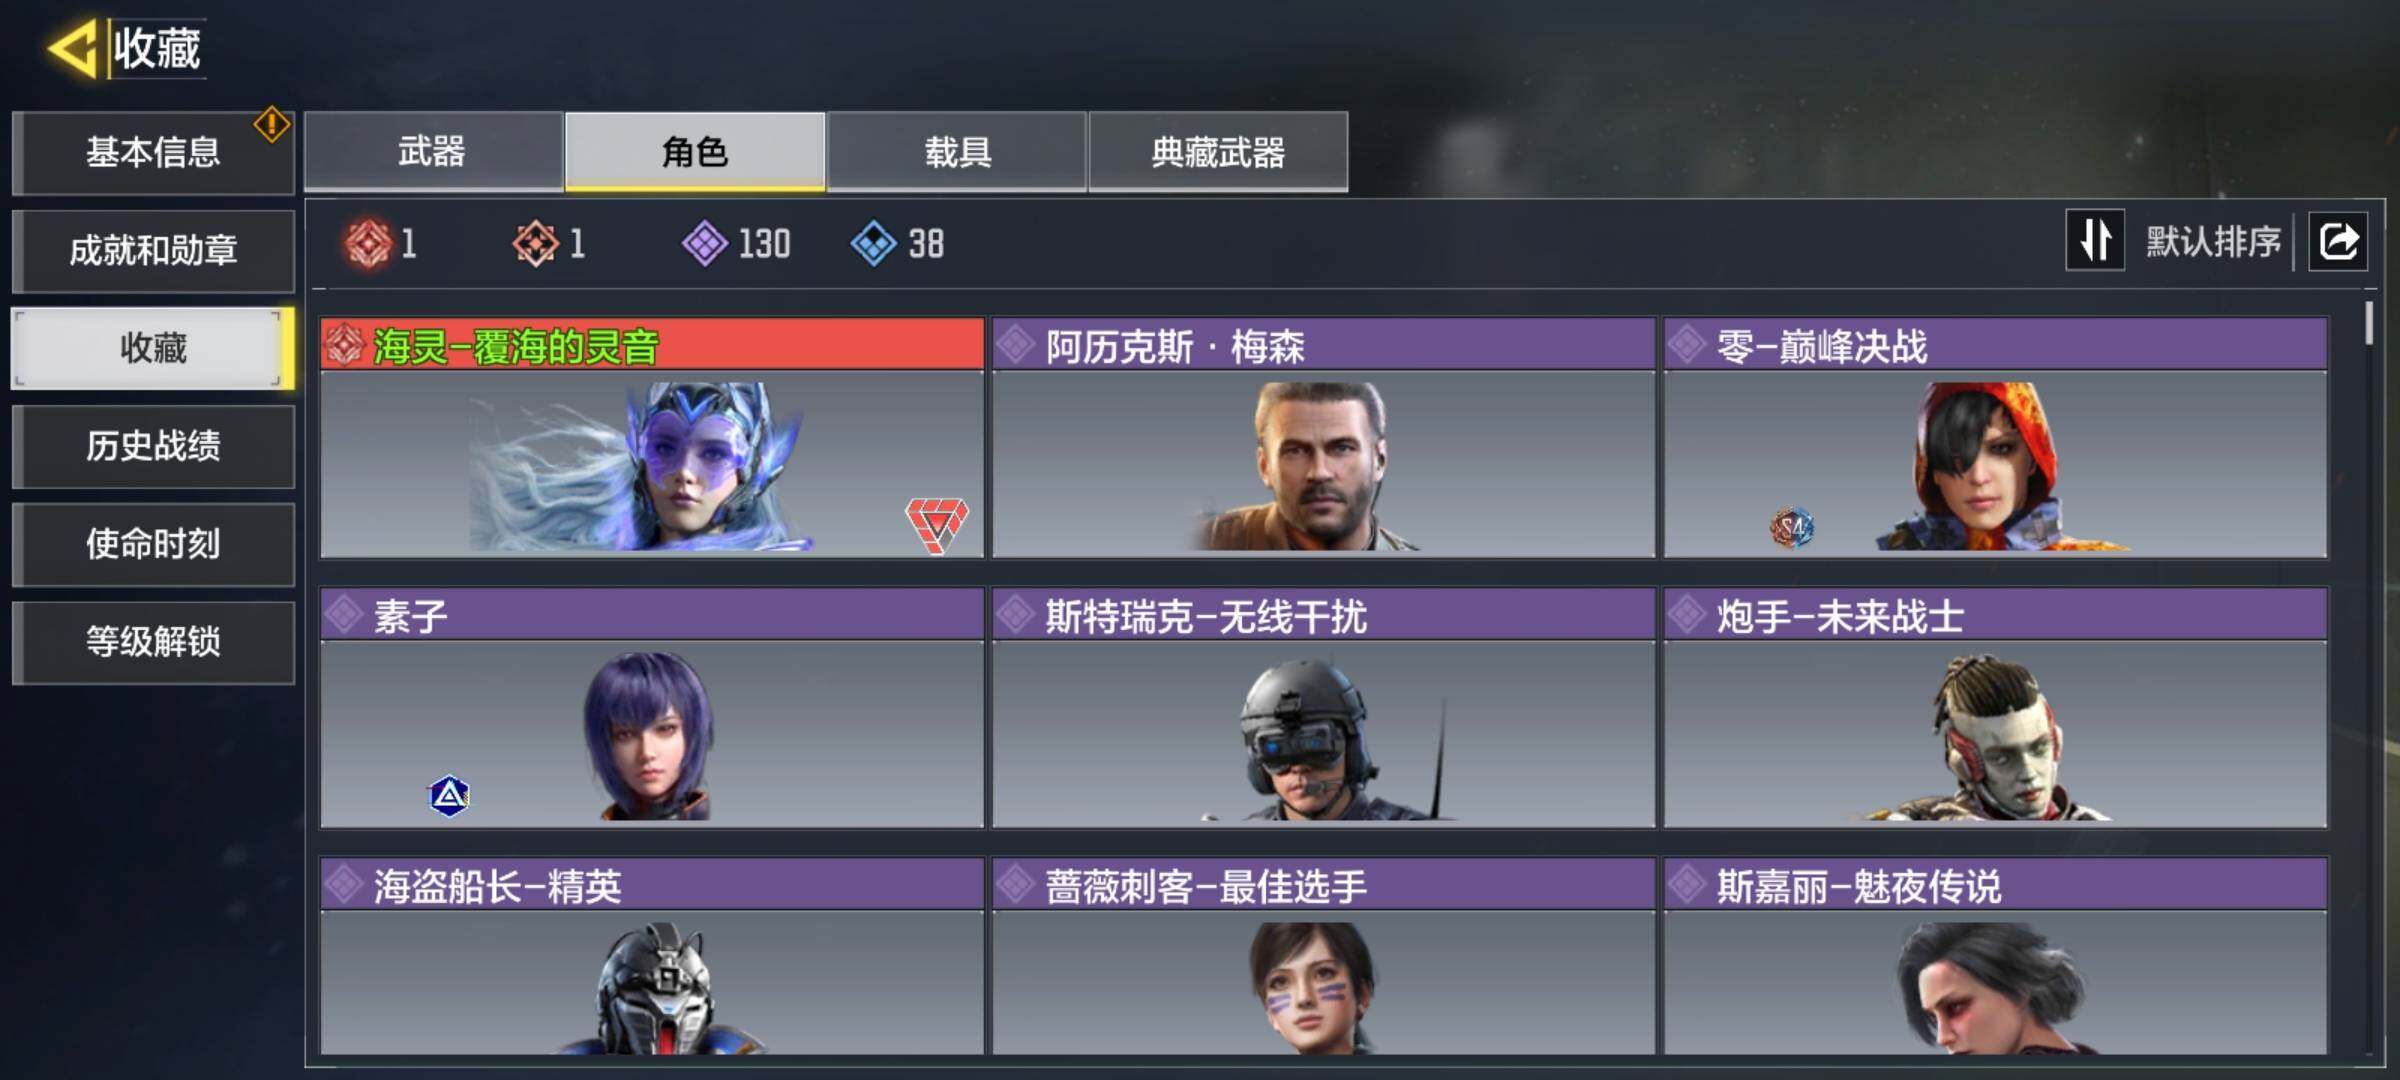
Task: Switch to the 载具 tab
Action: coord(957,151)
